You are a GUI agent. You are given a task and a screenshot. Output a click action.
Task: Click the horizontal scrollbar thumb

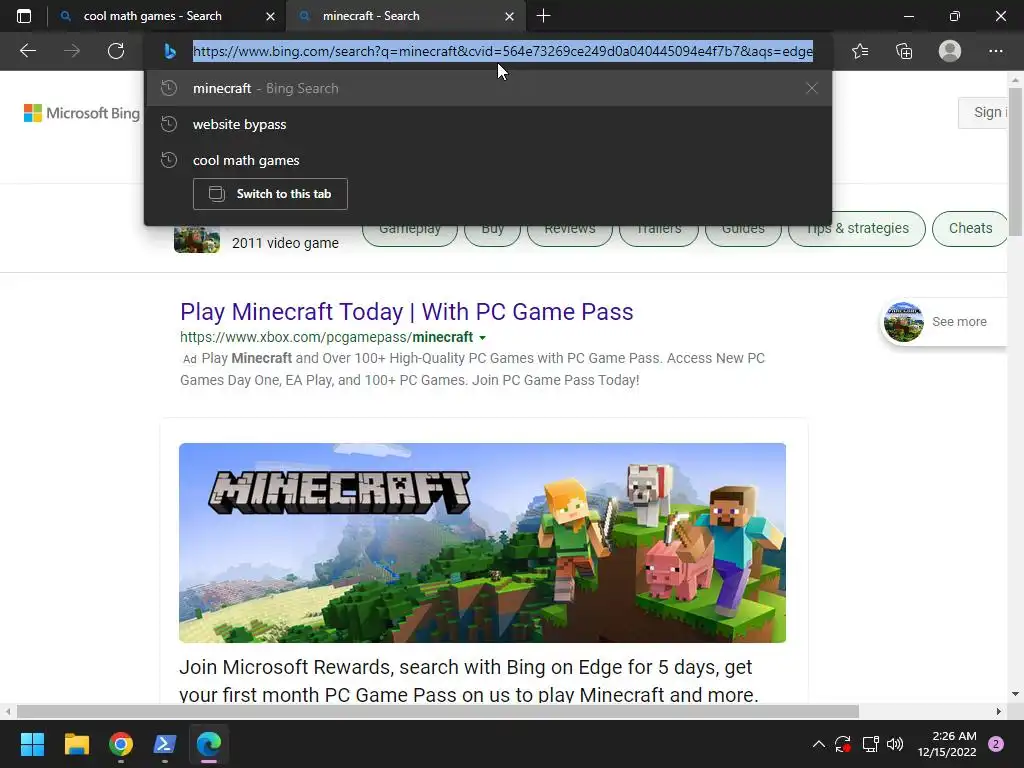point(438,711)
